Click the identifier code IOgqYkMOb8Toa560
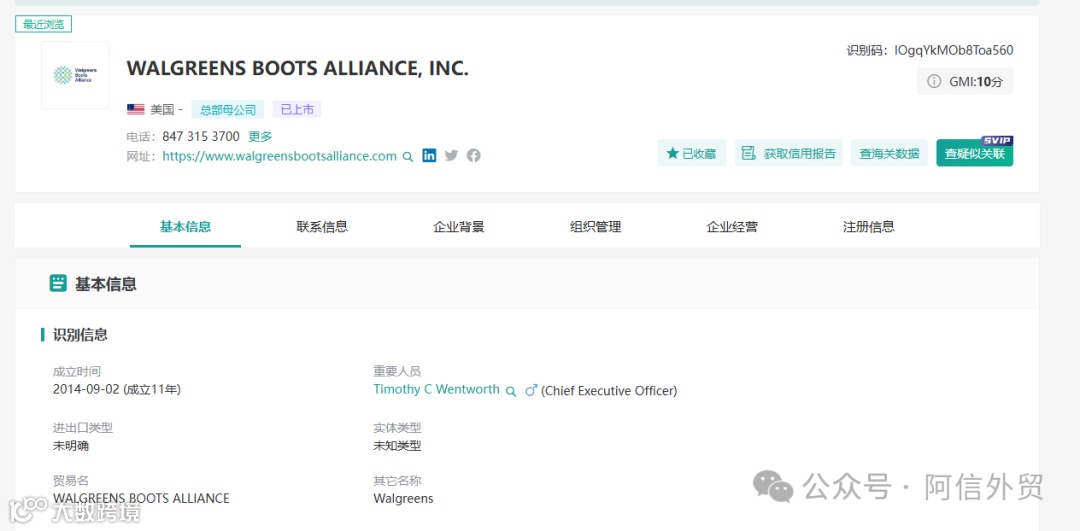Image resolution: width=1080 pixels, height=531 pixels. pos(954,50)
